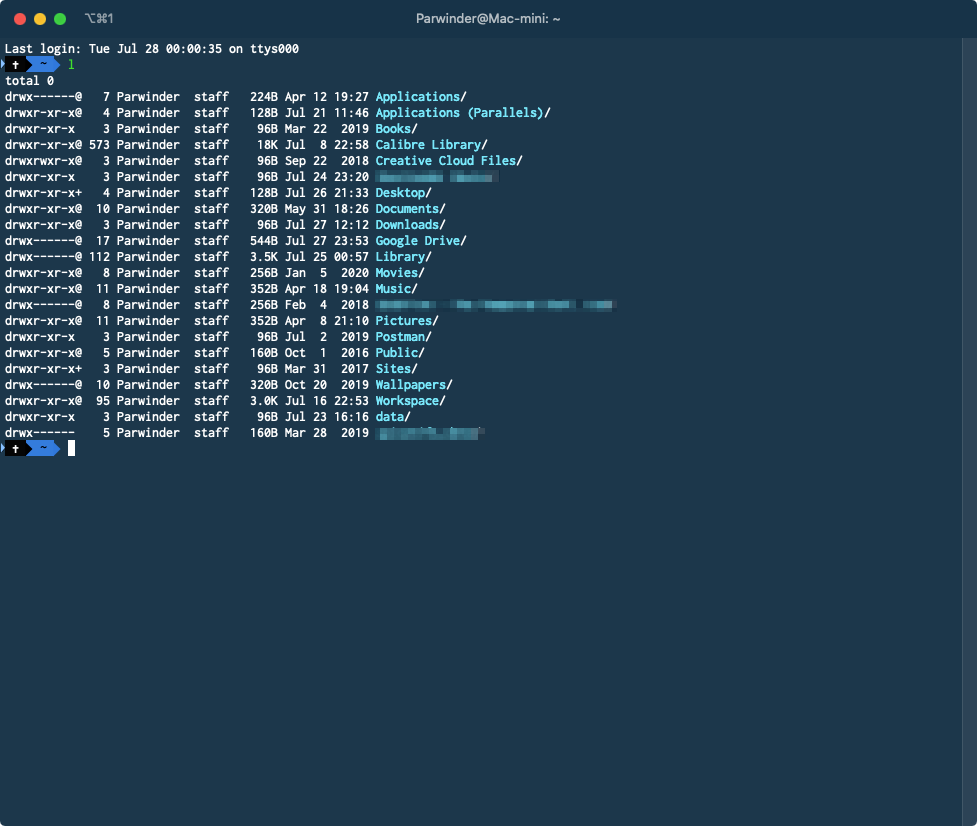977x826 pixels.
Task: Click the date 'Jan 5 2020' in the Movies row
Action: point(326,273)
